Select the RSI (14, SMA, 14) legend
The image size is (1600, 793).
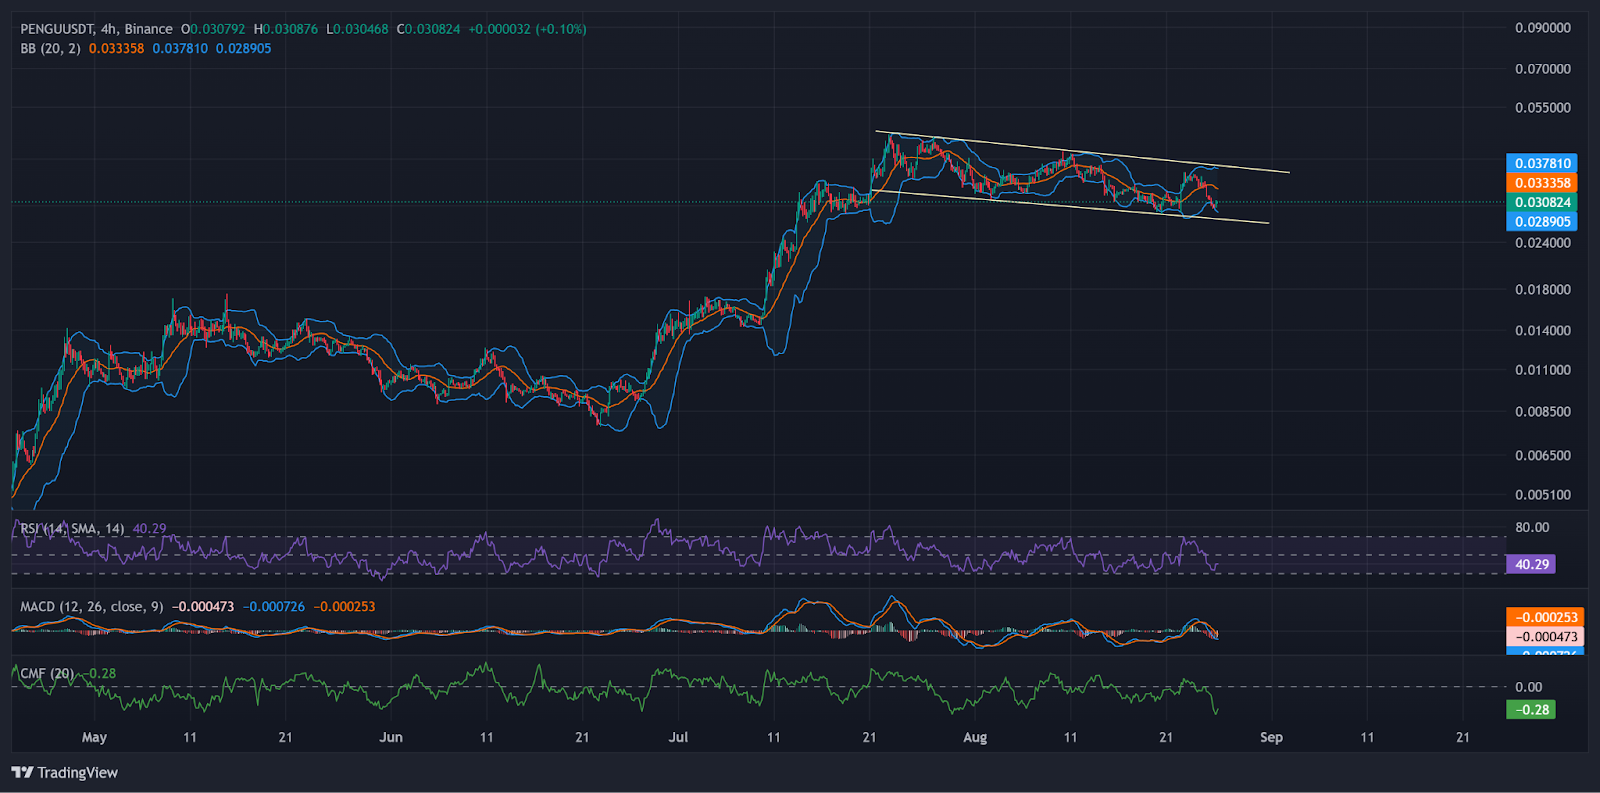click(72, 528)
